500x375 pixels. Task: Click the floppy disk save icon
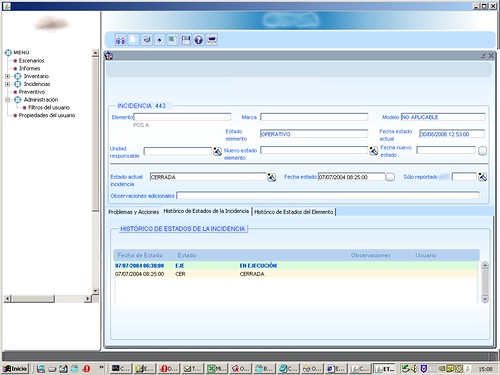(x=186, y=40)
